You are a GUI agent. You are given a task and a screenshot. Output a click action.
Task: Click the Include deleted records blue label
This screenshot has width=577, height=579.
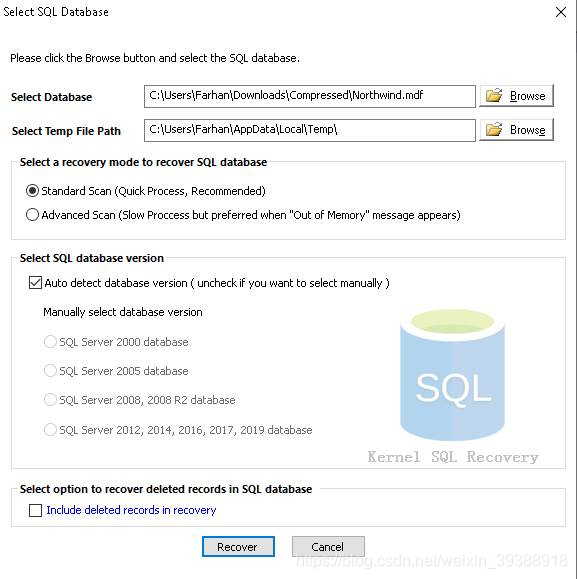(x=131, y=510)
